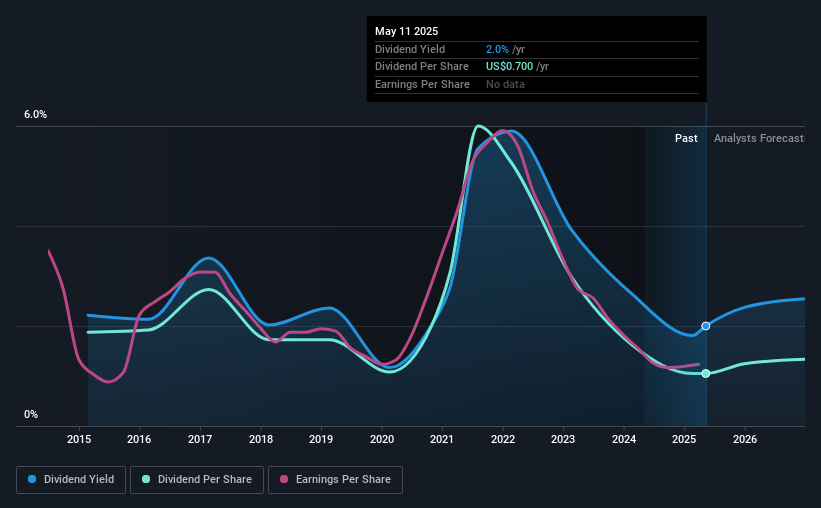Click the 2.0% dividend yield value in tooltip
The image size is (821, 508).
(497, 49)
